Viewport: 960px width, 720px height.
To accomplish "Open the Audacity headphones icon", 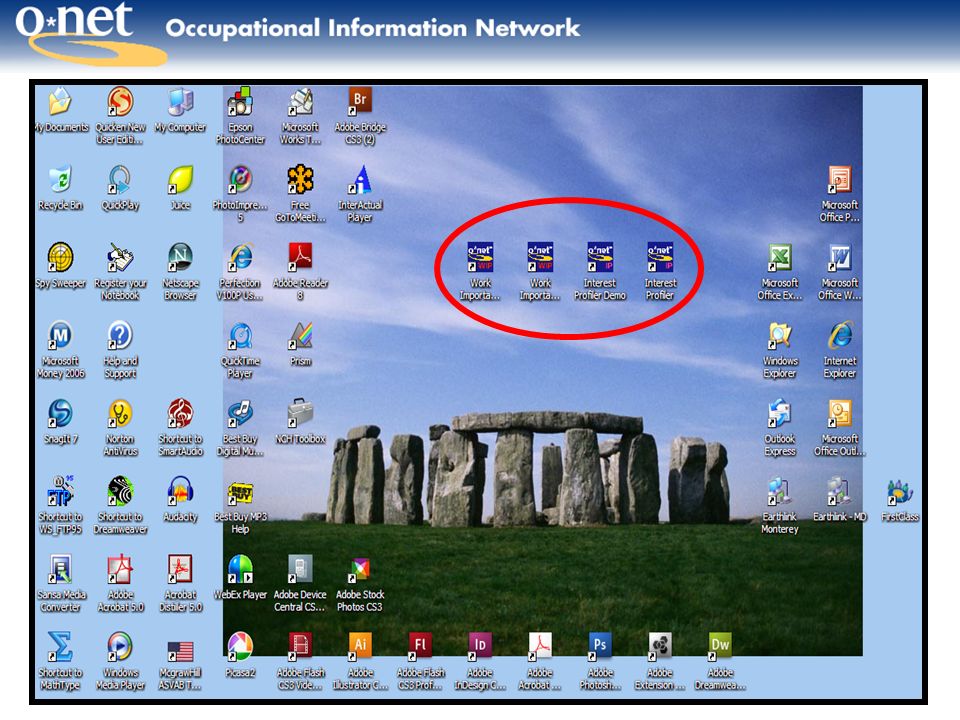I will 180,491.
